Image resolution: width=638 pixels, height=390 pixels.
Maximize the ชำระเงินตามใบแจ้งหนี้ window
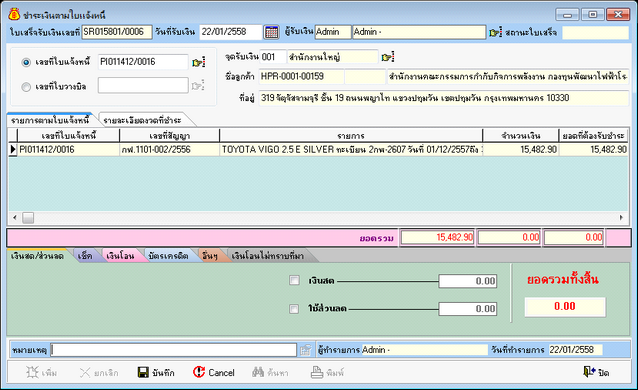point(592,15)
